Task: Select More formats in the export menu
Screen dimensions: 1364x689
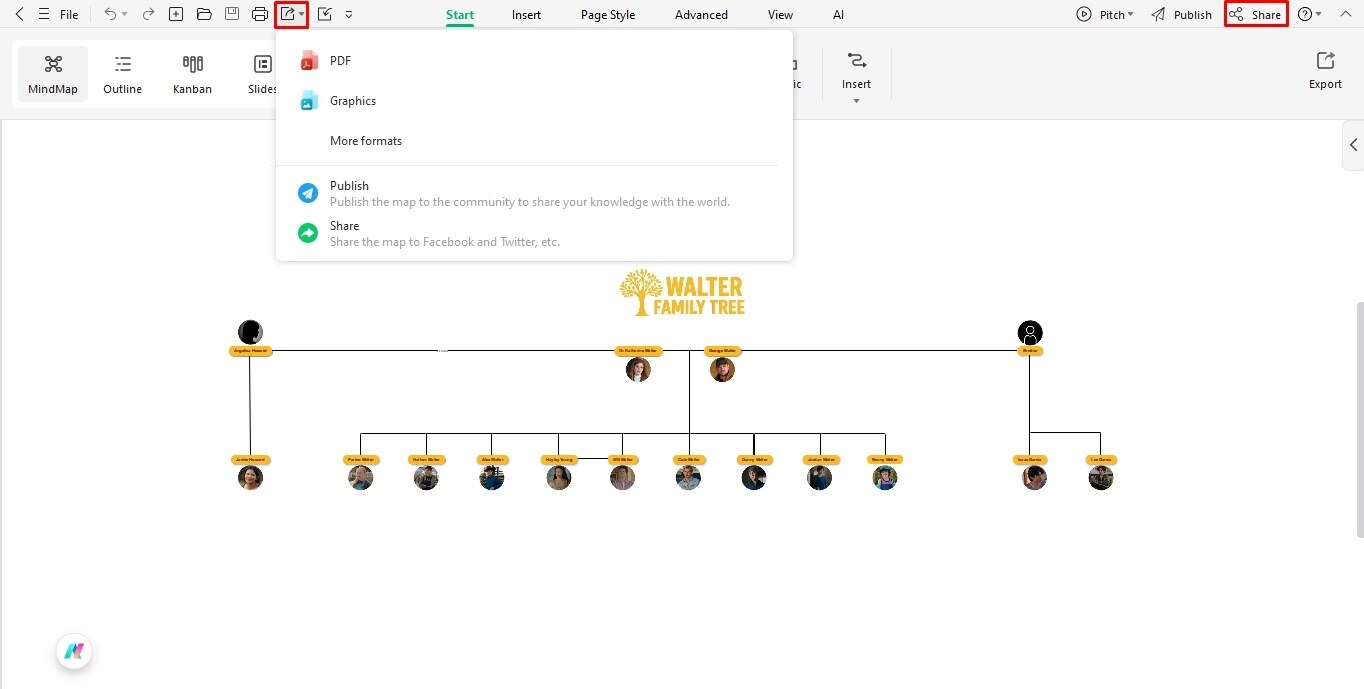Action: click(366, 140)
